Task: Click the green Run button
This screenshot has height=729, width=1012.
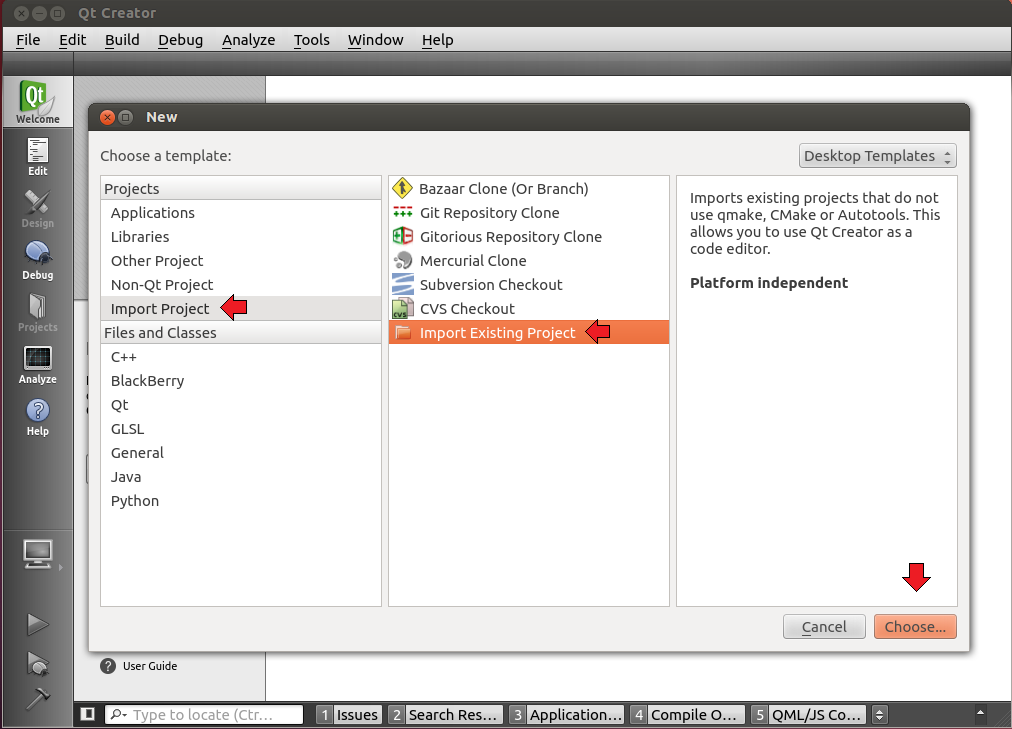Action: click(37, 624)
